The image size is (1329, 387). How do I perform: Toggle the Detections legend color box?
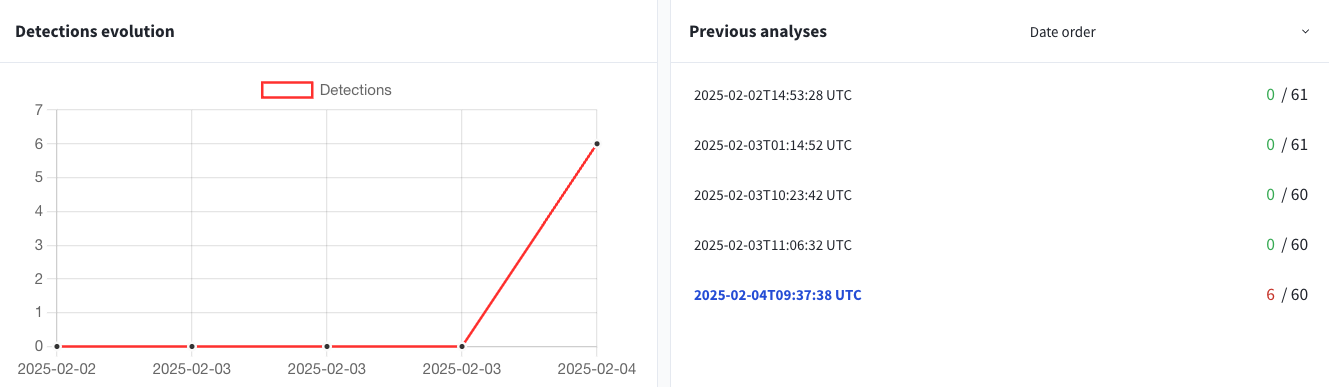[x=287, y=90]
